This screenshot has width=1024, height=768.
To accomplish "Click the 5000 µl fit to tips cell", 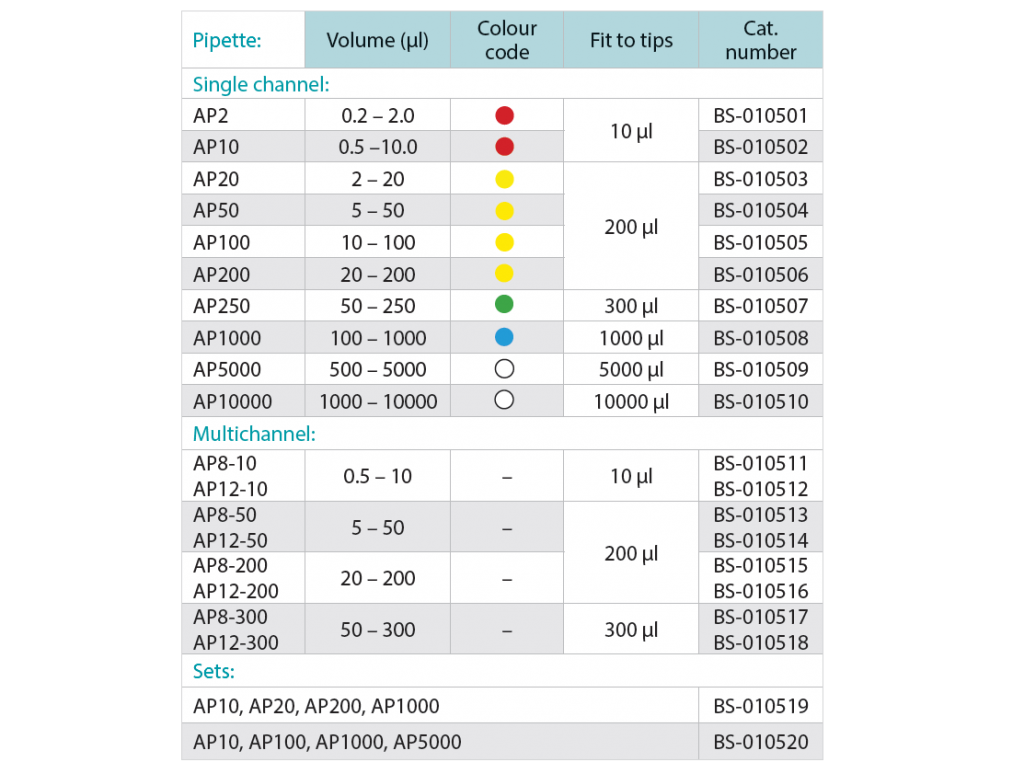I will (x=631, y=370).
